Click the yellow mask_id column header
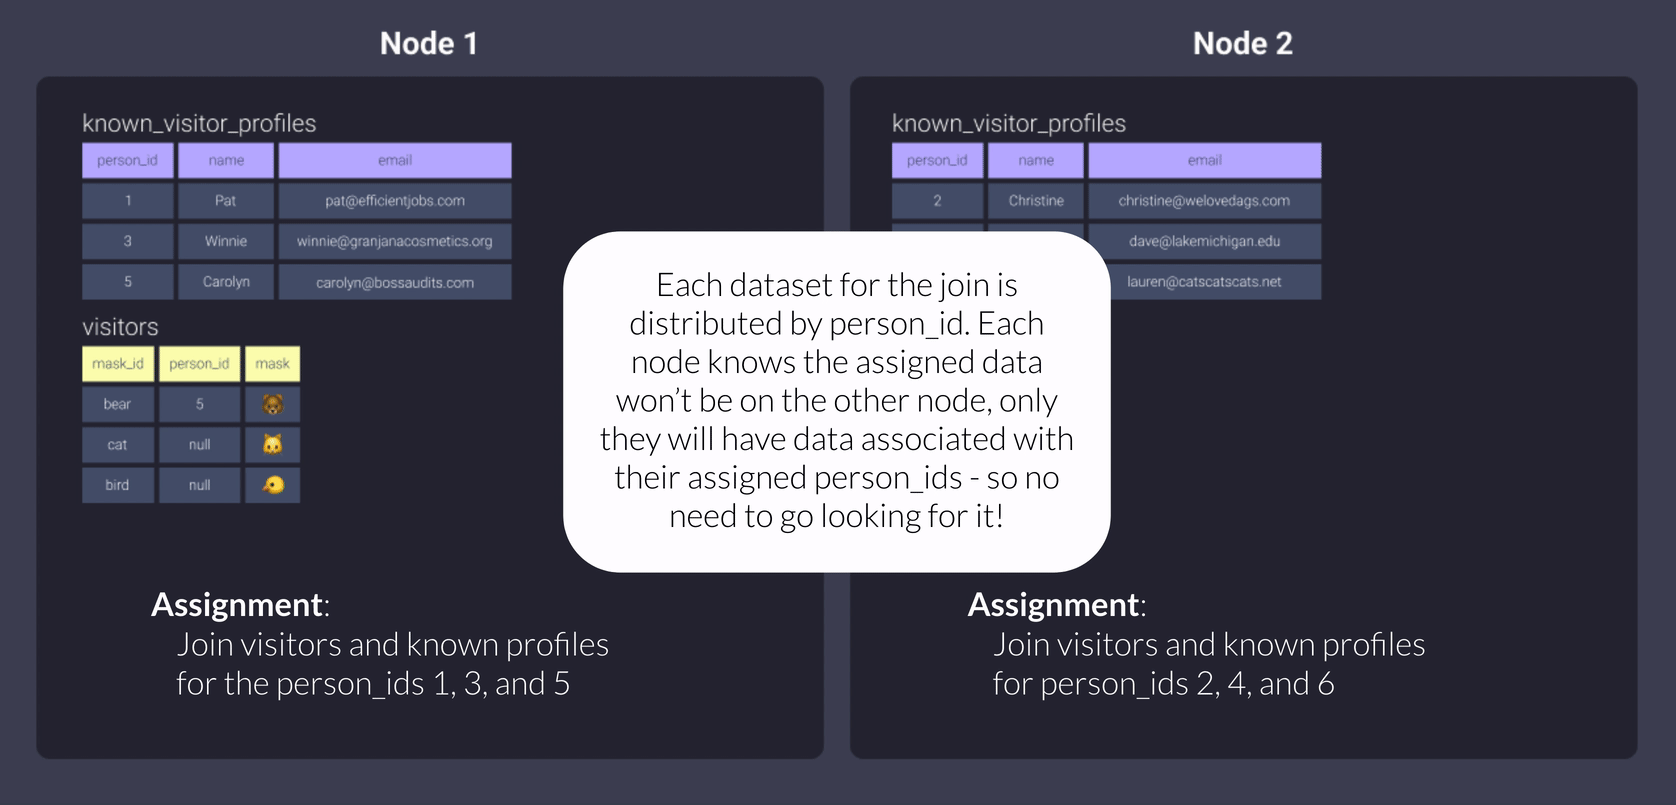Screen dimensions: 1676x805 coord(118,364)
